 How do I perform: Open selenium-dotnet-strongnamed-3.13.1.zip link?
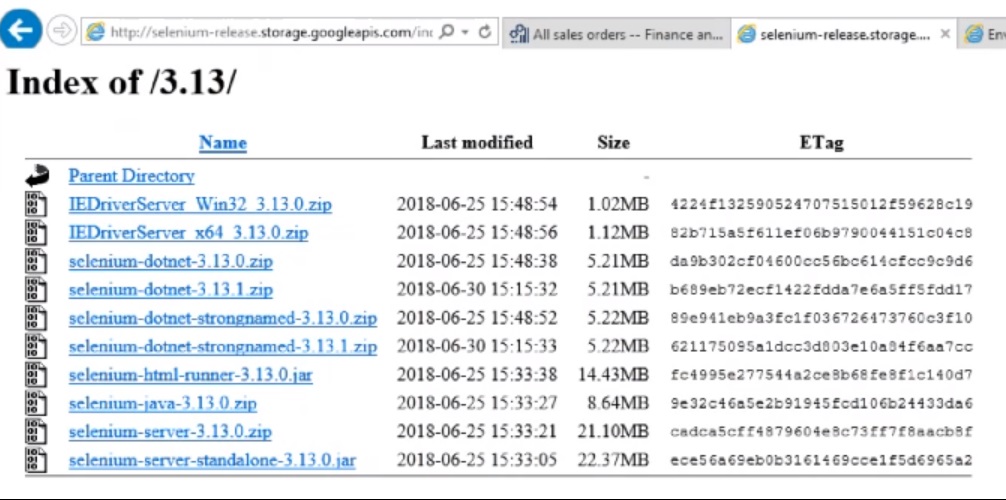[x=223, y=347]
